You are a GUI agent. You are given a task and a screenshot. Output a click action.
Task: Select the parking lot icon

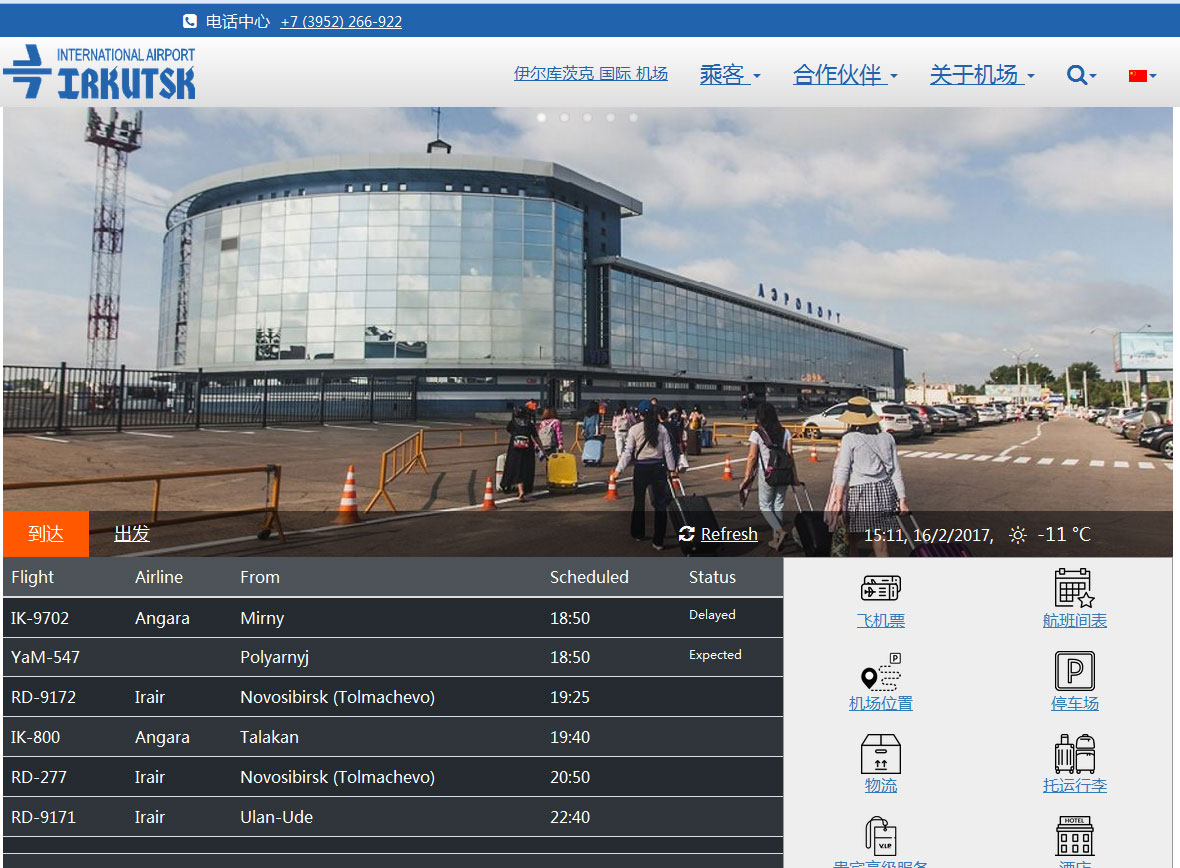(x=1074, y=671)
